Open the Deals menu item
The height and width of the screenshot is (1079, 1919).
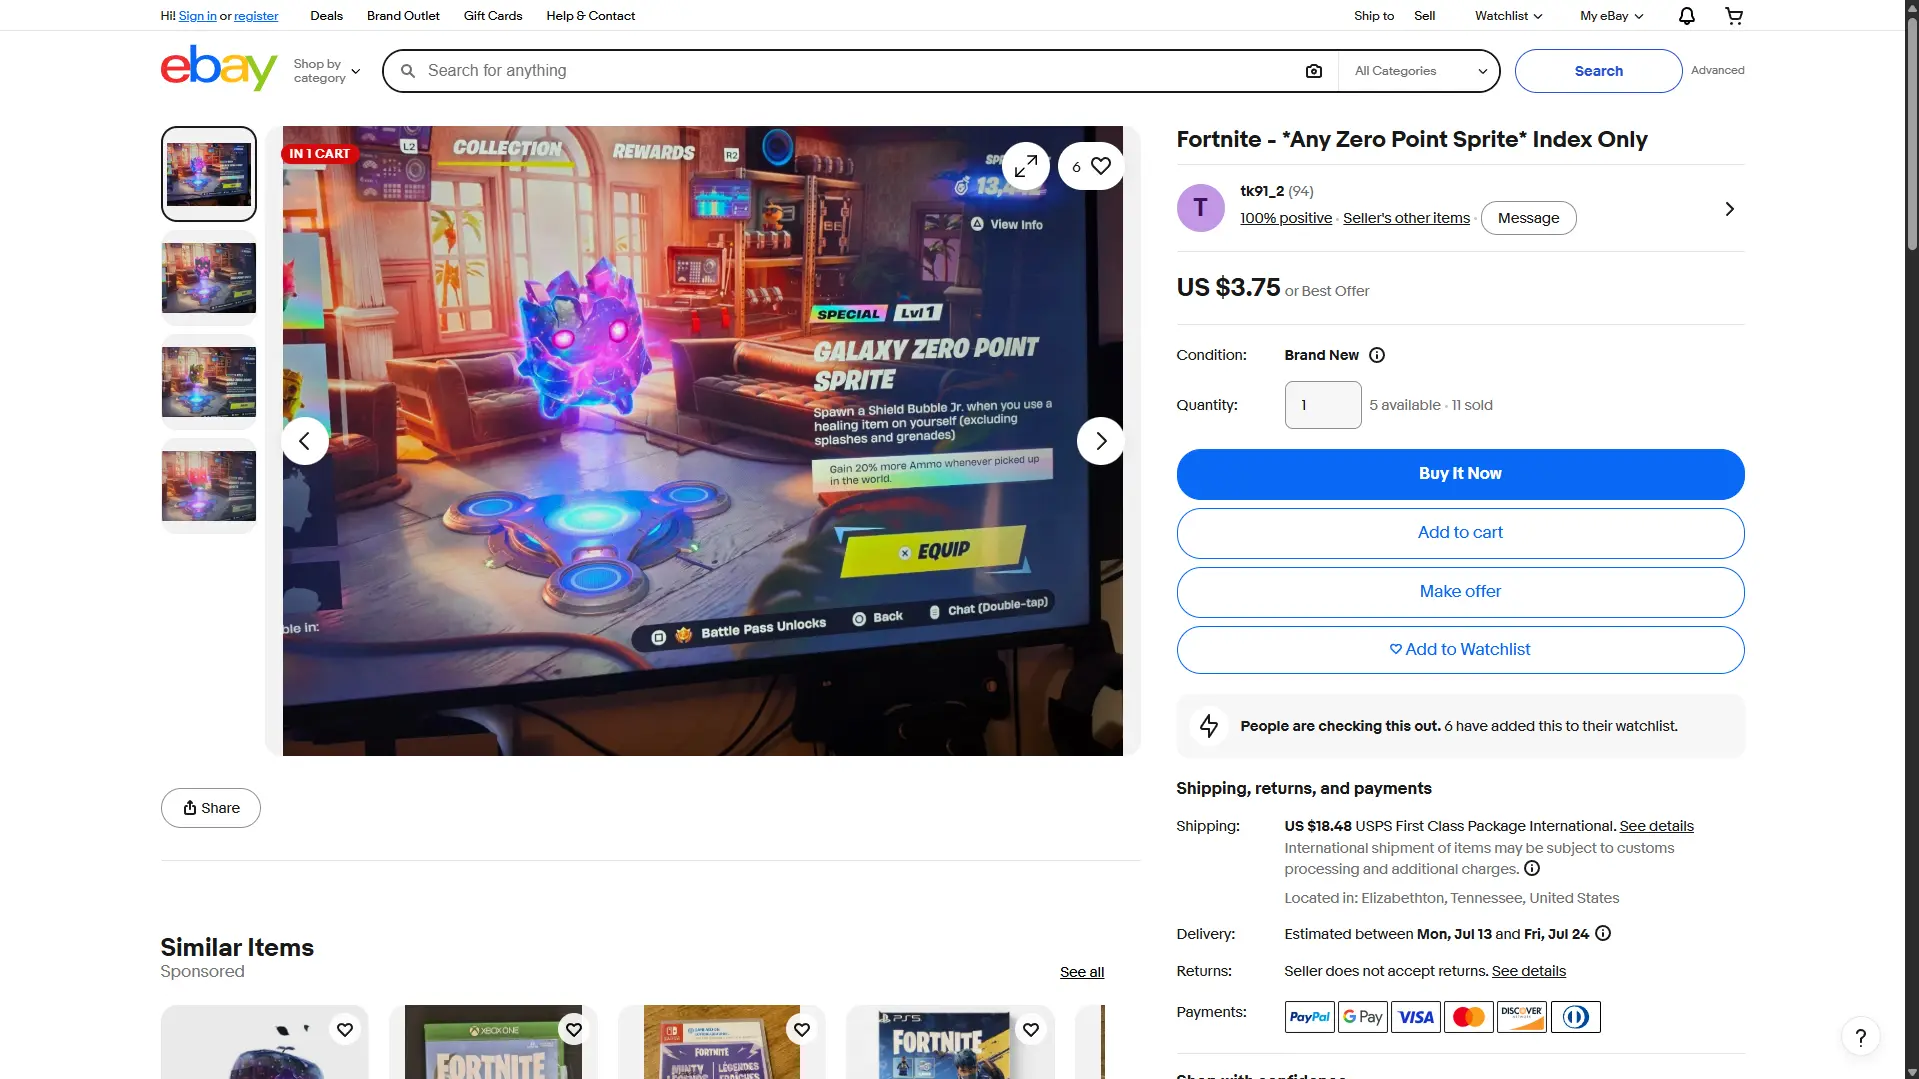tap(326, 16)
